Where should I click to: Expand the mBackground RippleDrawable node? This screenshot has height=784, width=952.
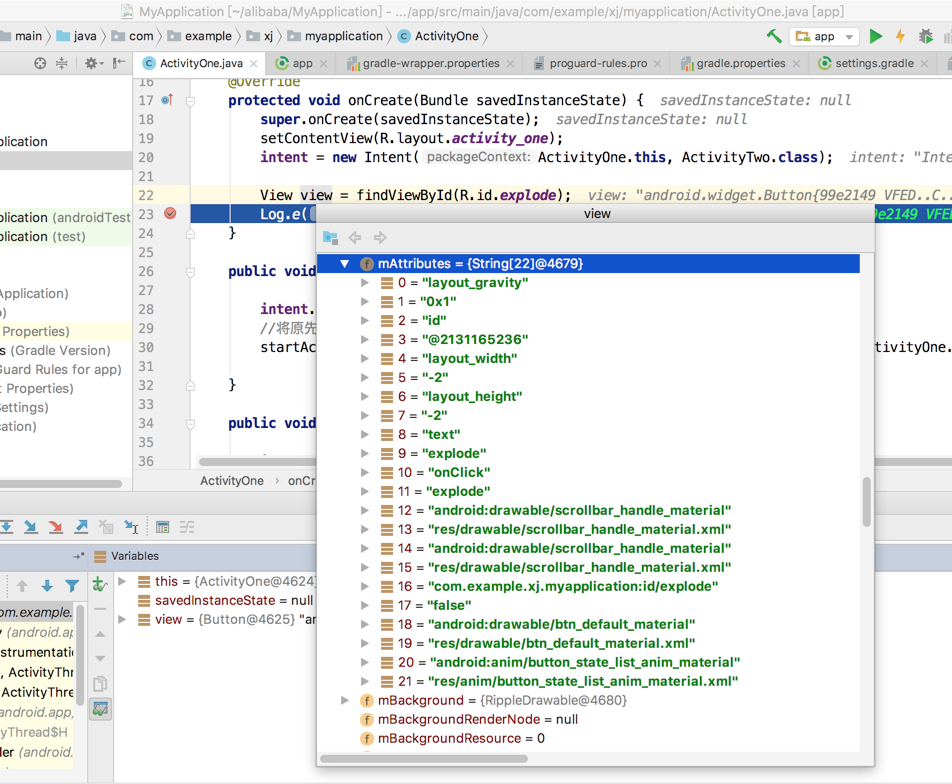[x=345, y=701]
